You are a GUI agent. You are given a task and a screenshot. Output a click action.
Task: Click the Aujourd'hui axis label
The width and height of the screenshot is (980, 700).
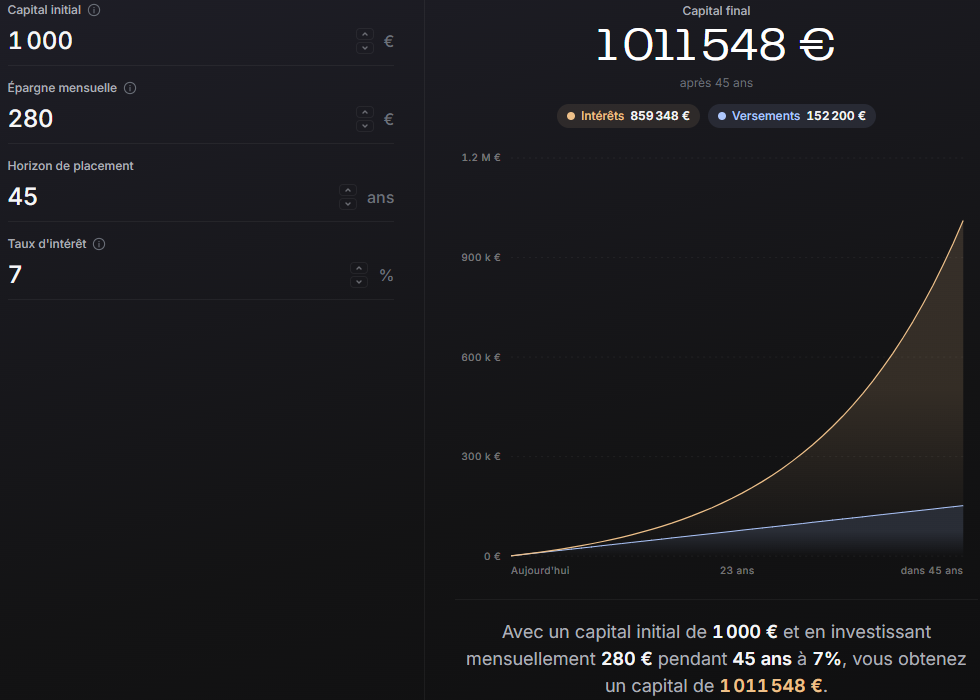tap(540, 571)
